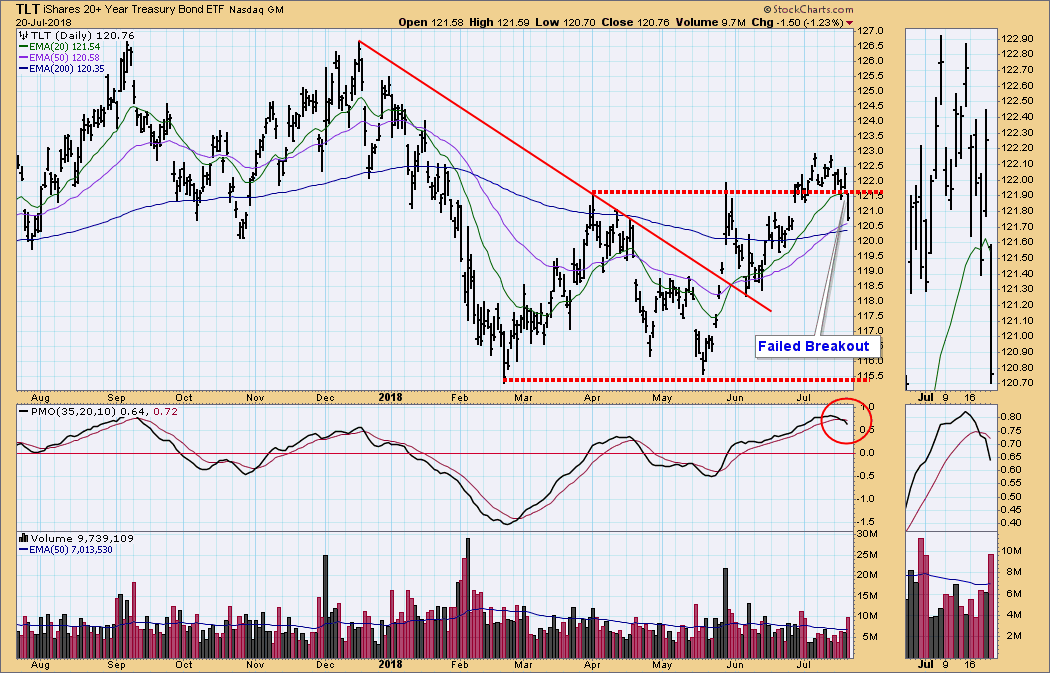Click the TLT ticker symbol in the title

pos(28,9)
